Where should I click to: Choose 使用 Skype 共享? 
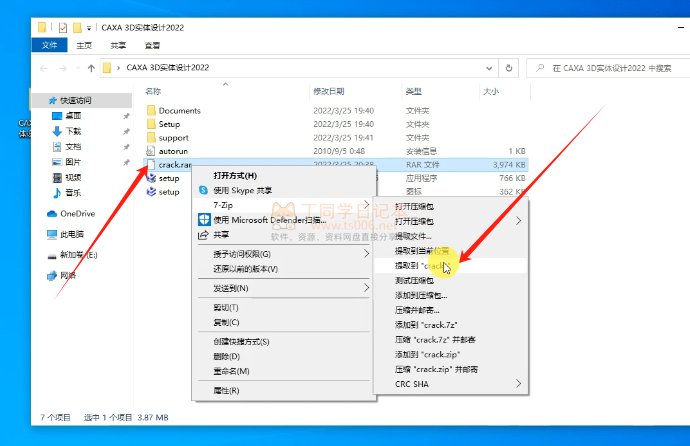tap(284, 190)
